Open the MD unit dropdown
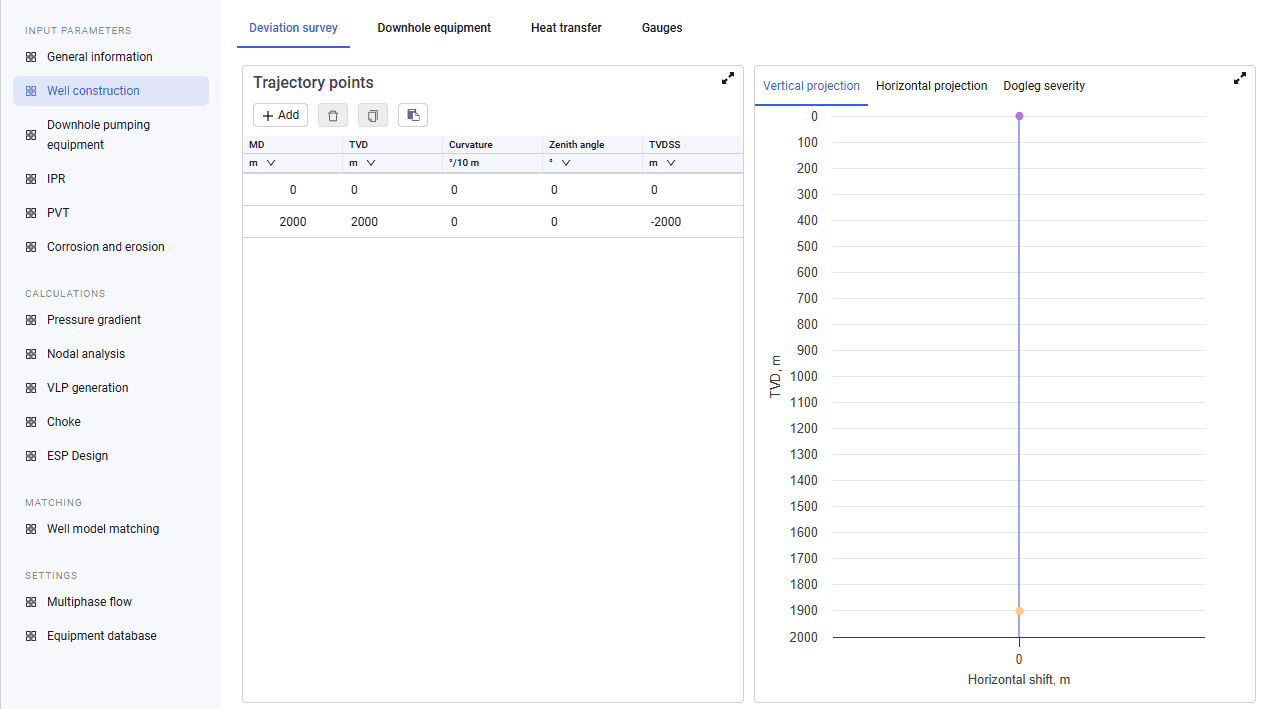This screenshot has width=1266, height=709. click(263, 163)
